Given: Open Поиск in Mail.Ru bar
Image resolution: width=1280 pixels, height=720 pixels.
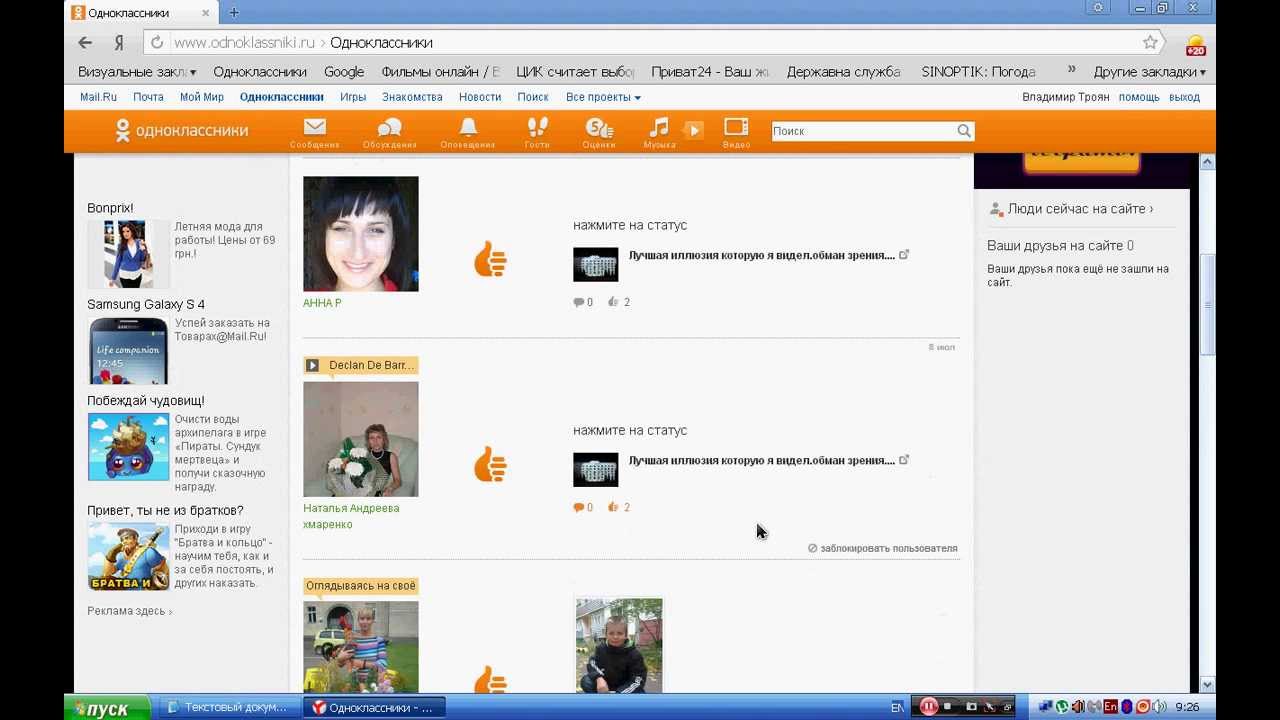Looking at the screenshot, I should point(533,97).
